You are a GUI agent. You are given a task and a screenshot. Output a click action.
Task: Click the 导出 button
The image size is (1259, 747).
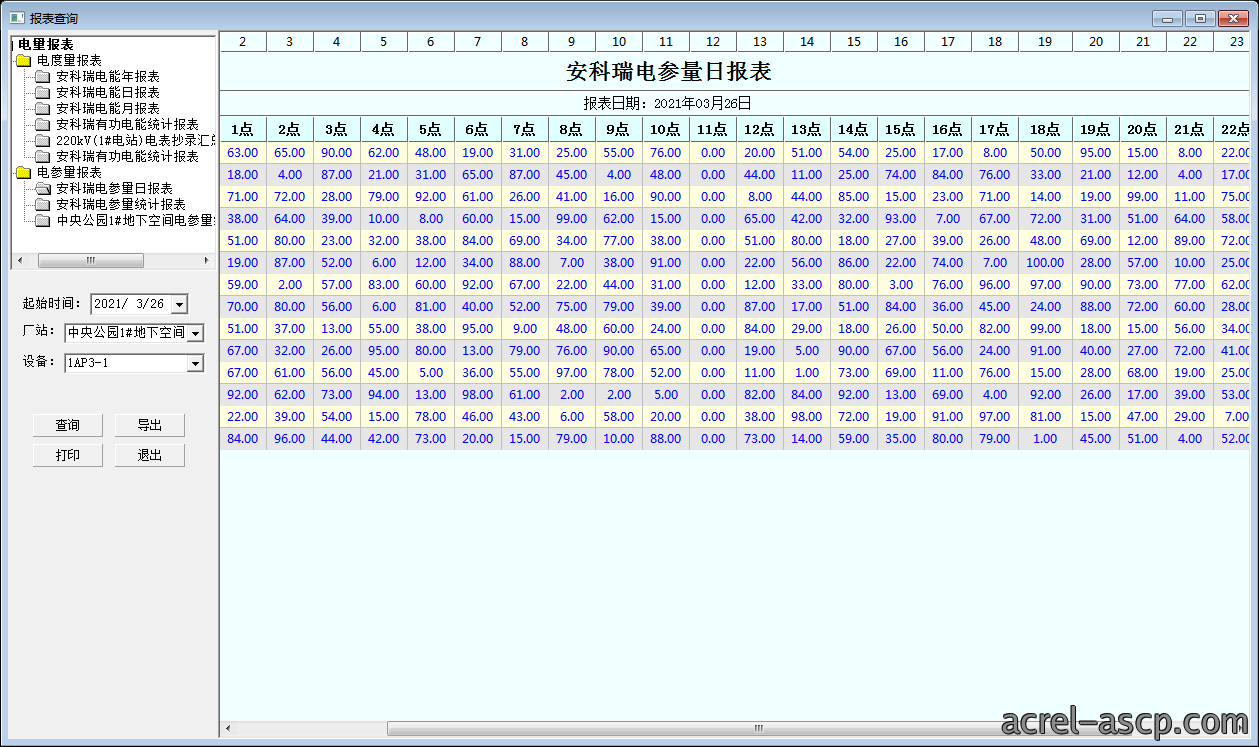[x=150, y=425]
